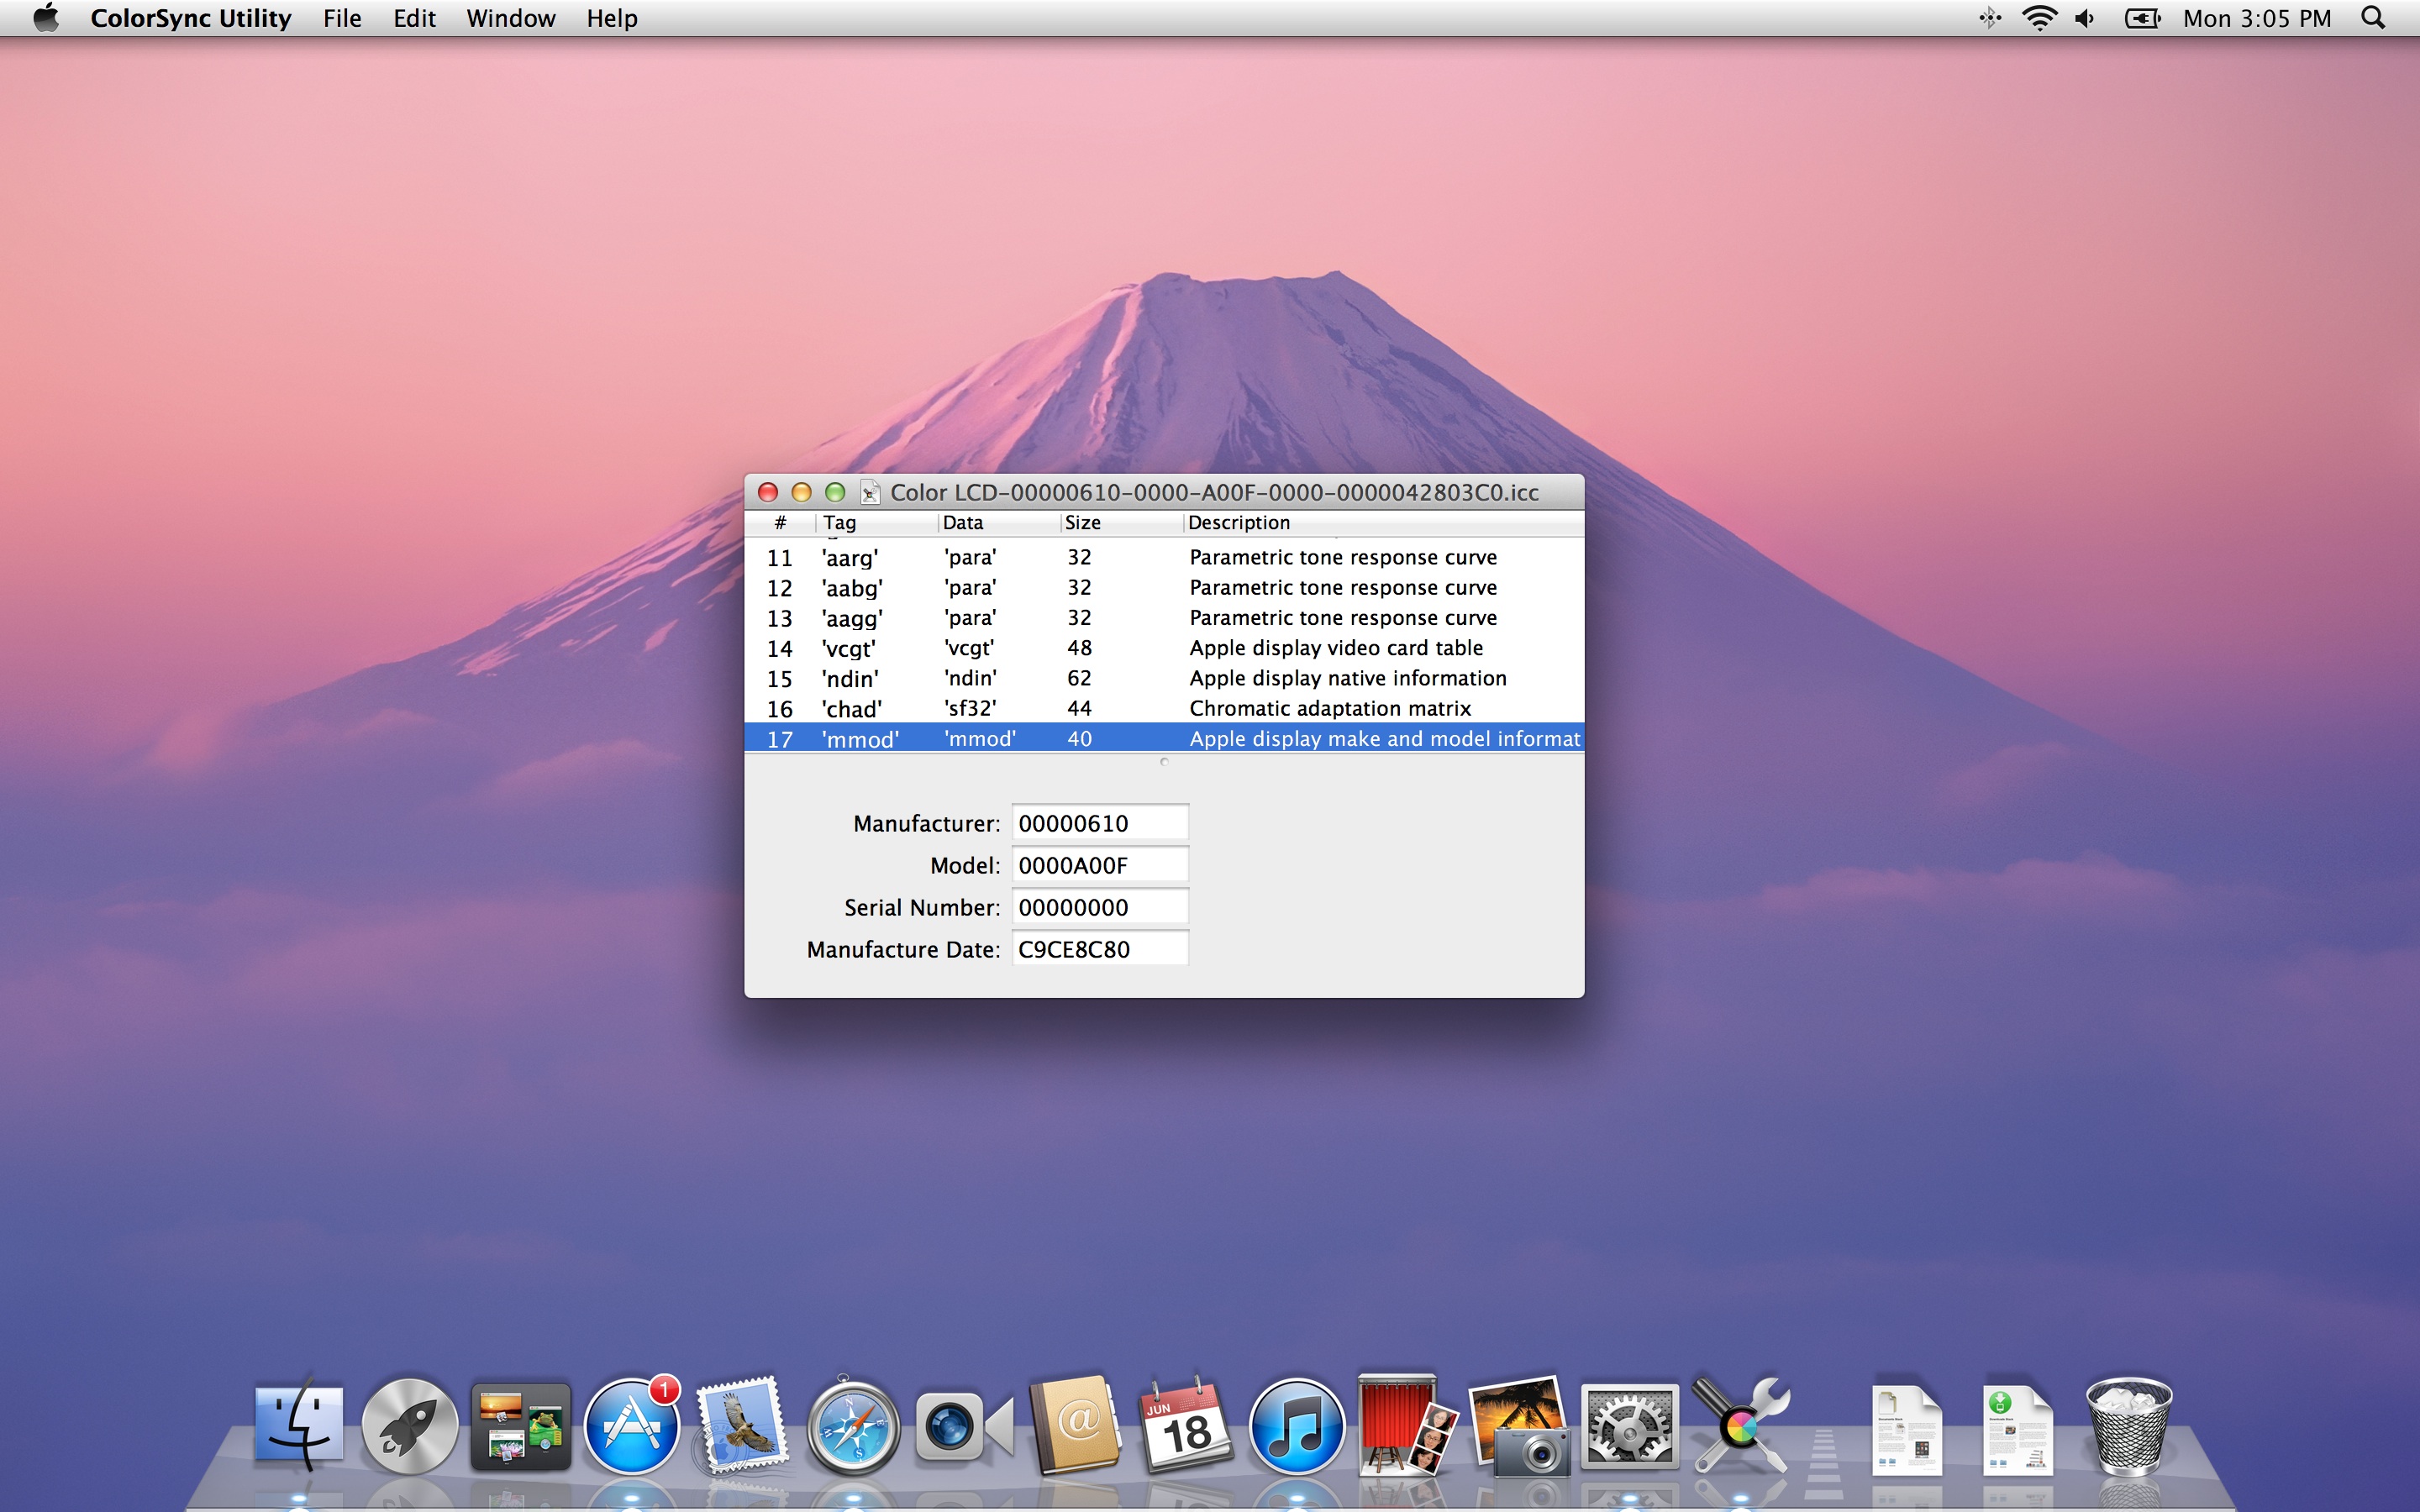Click the Wi-Fi status icon

[2039, 18]
